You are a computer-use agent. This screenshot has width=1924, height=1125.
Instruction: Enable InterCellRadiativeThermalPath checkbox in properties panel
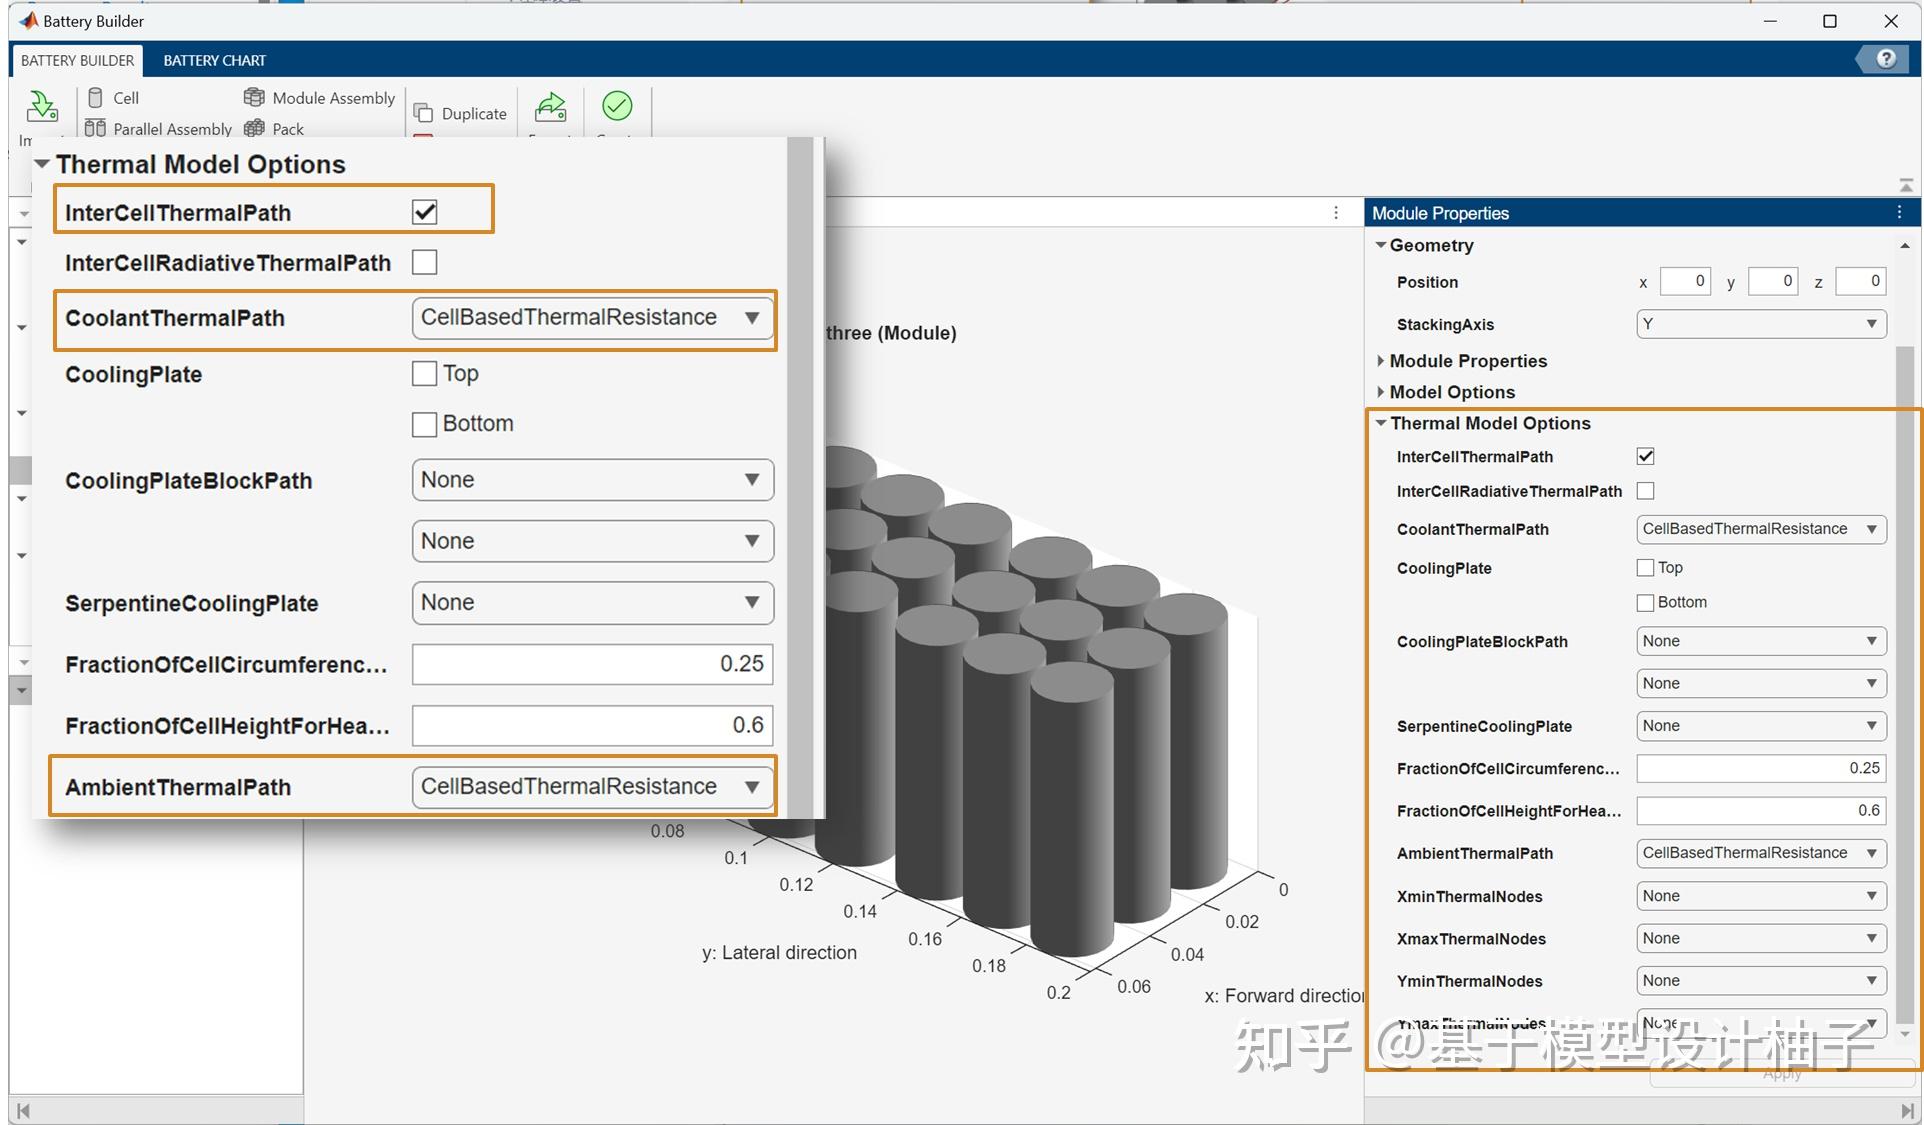tap(1645, 491)
